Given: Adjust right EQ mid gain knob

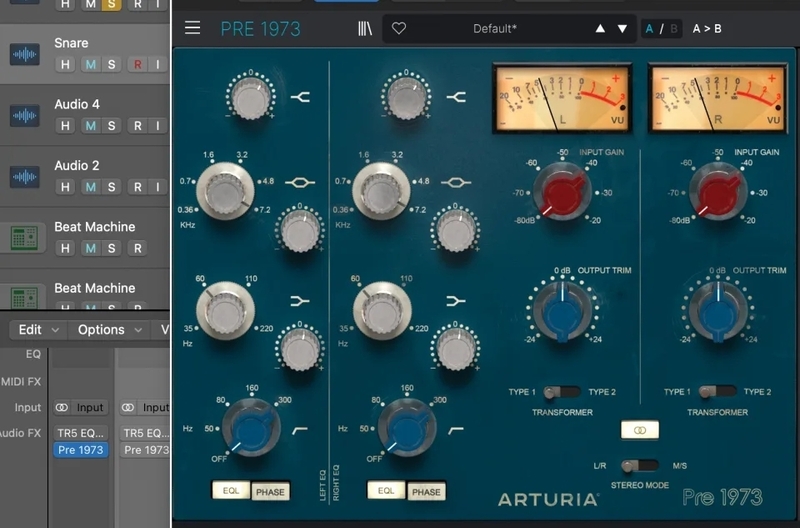Looking at the screenshot, I should pos(456,230).
